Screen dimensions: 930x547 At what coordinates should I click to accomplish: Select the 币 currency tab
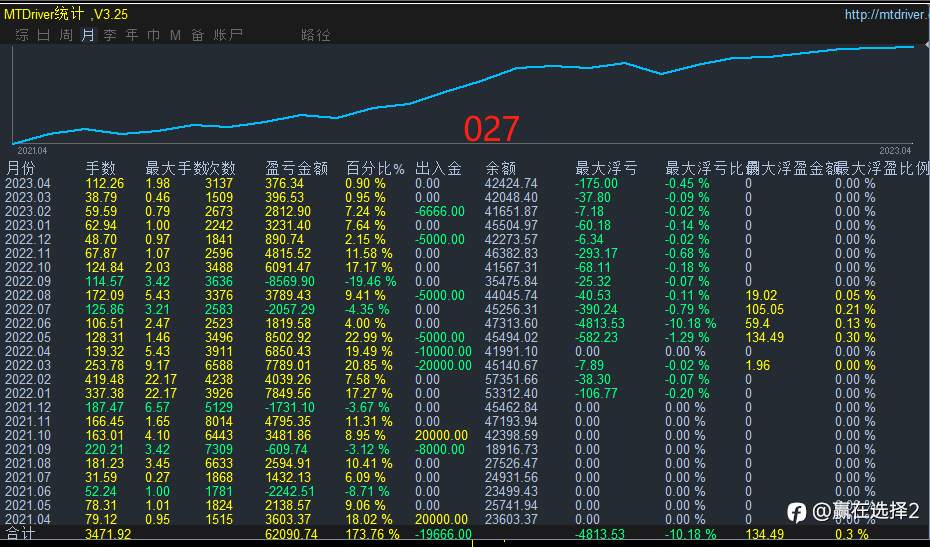[x=153, y=35]
